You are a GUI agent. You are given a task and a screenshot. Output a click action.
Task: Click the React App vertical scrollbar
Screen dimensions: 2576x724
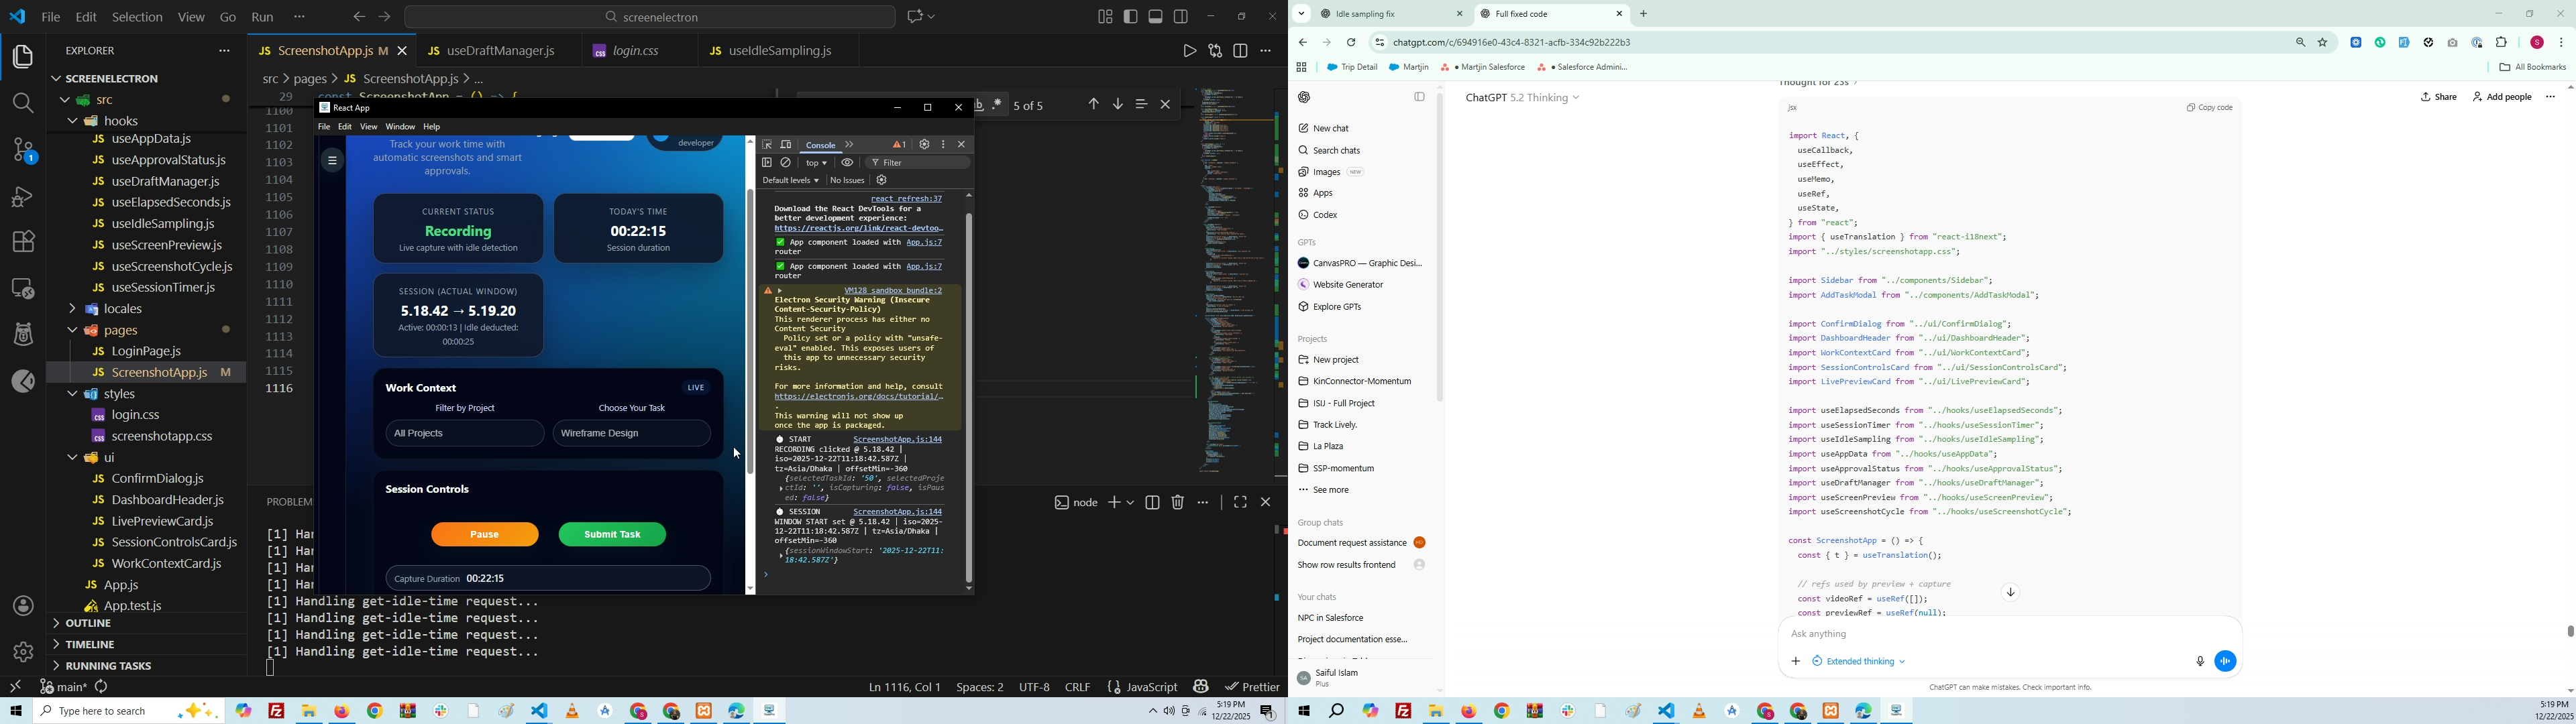click(750, 330)
